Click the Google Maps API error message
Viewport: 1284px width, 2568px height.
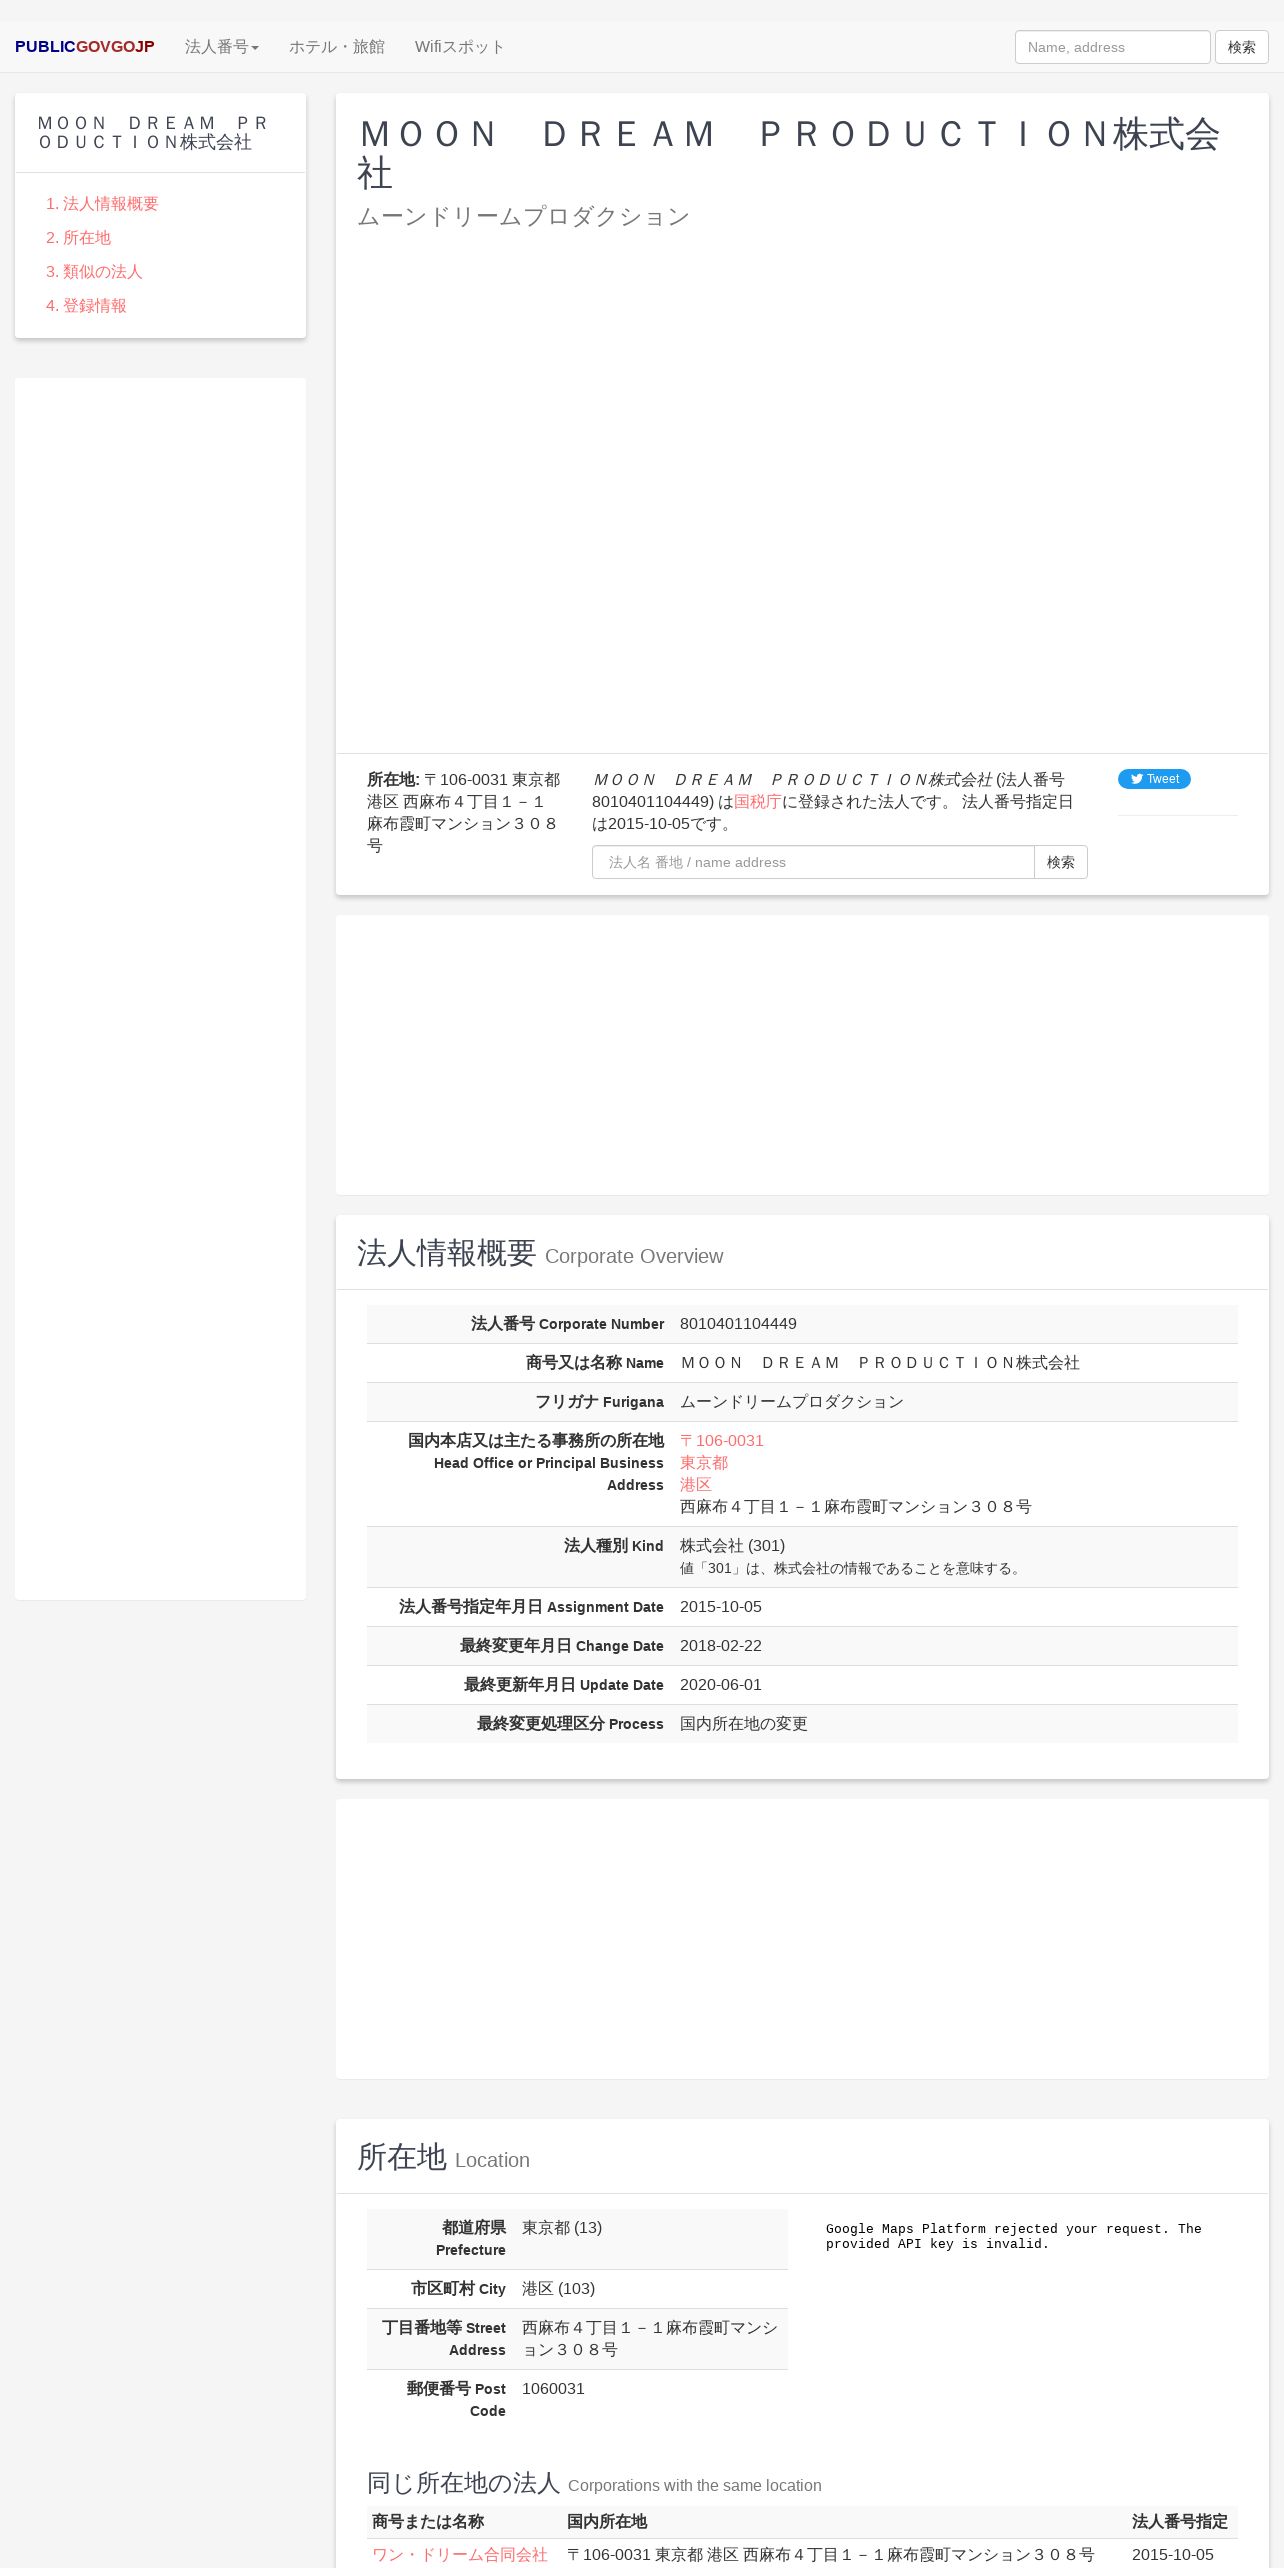tap(1013, 2236)
